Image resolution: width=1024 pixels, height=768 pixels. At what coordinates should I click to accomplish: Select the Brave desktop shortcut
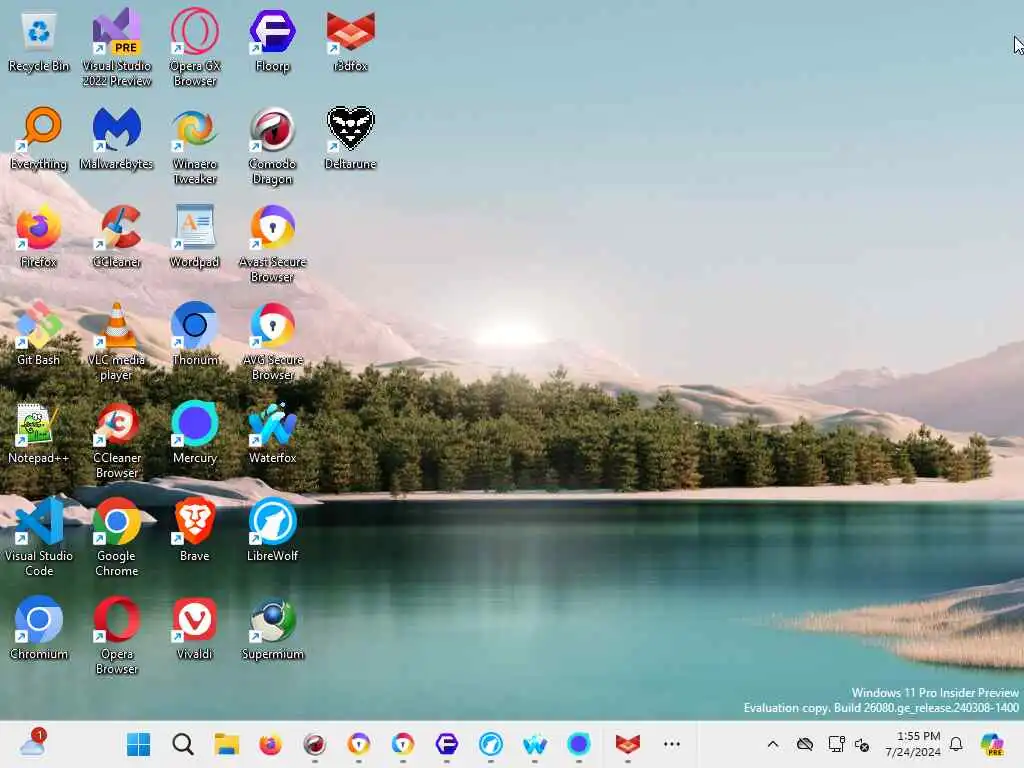point(195,531)
